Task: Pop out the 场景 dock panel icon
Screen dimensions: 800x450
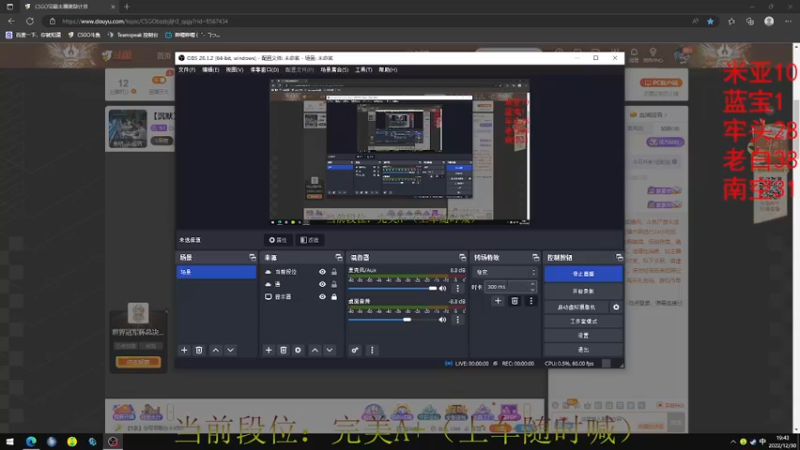Action: [252, 257]
